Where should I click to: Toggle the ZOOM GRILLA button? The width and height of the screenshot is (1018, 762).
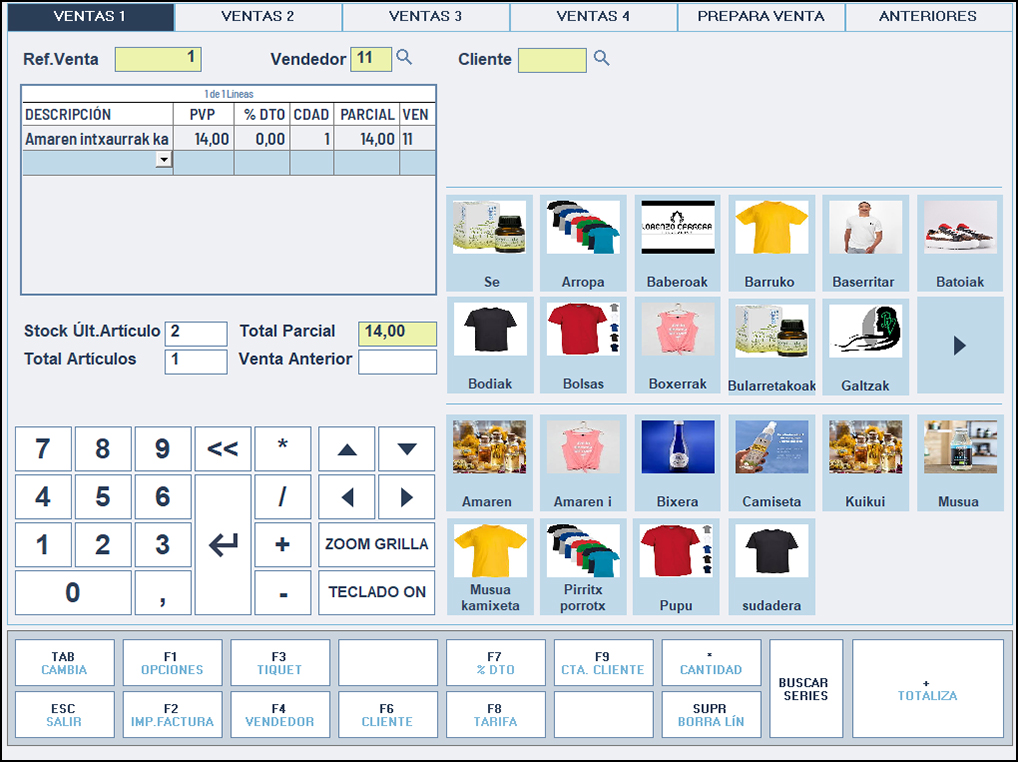376,544
